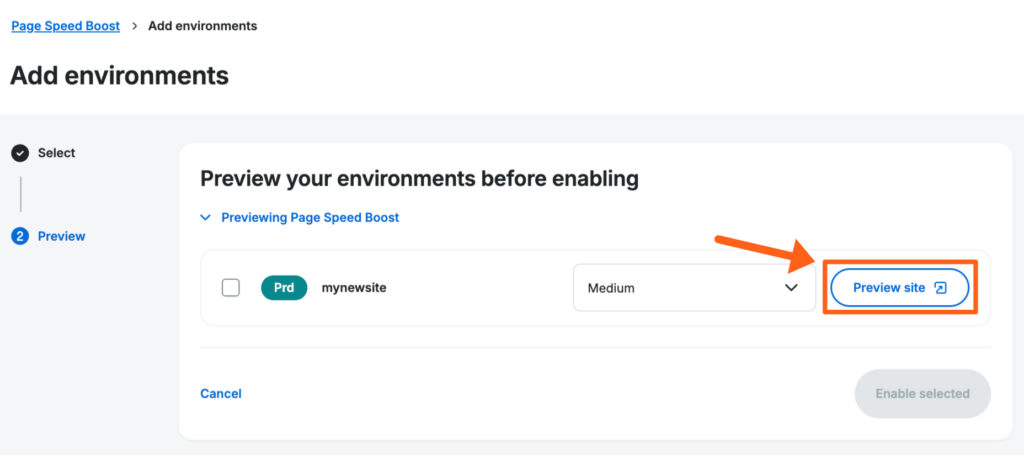Collapse the Previewing Page Speed Boost section
This screenshot has width=1024, height=455.
point(206,217)
